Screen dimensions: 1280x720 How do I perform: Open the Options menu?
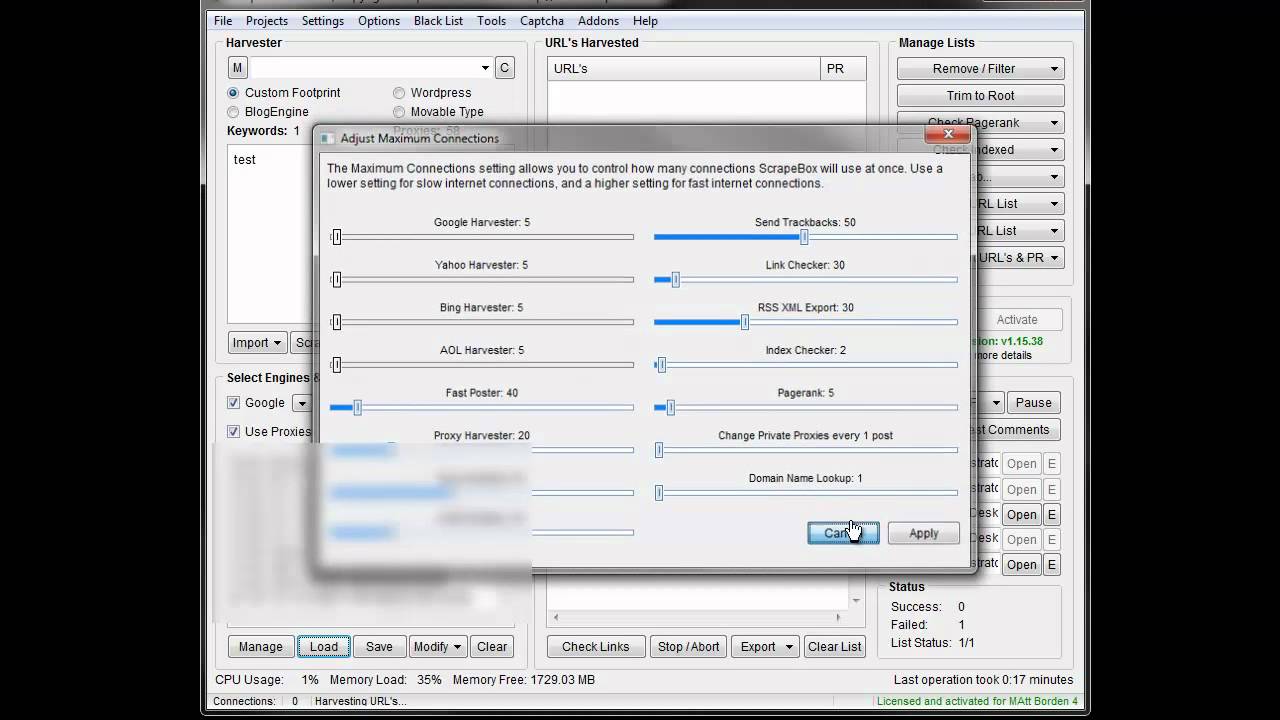pyautogui.click(x=379, y=21)
